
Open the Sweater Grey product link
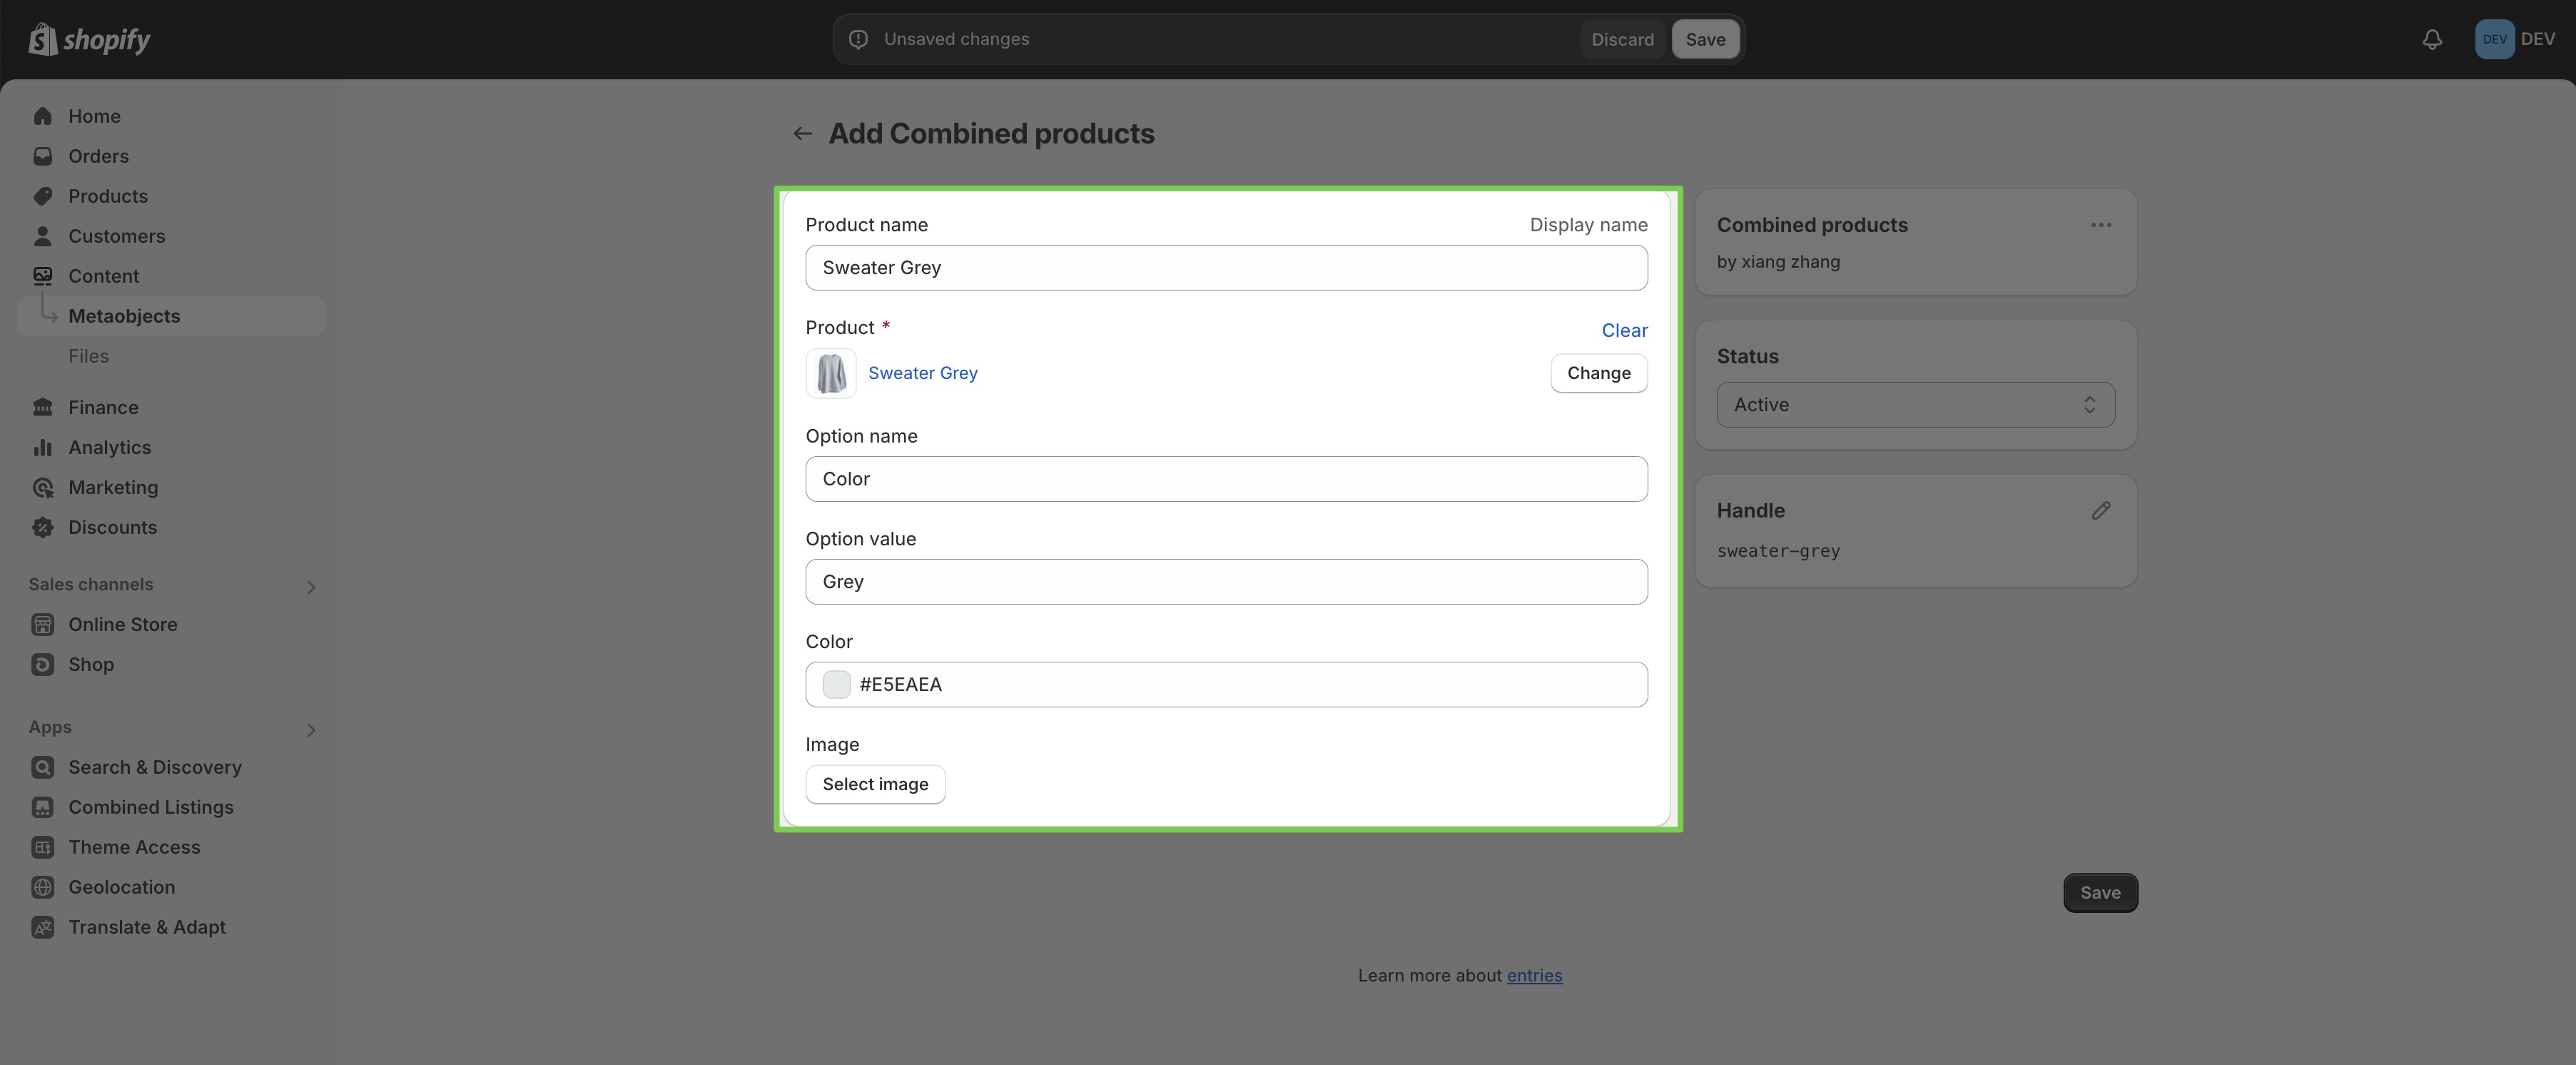pos(922,373)
